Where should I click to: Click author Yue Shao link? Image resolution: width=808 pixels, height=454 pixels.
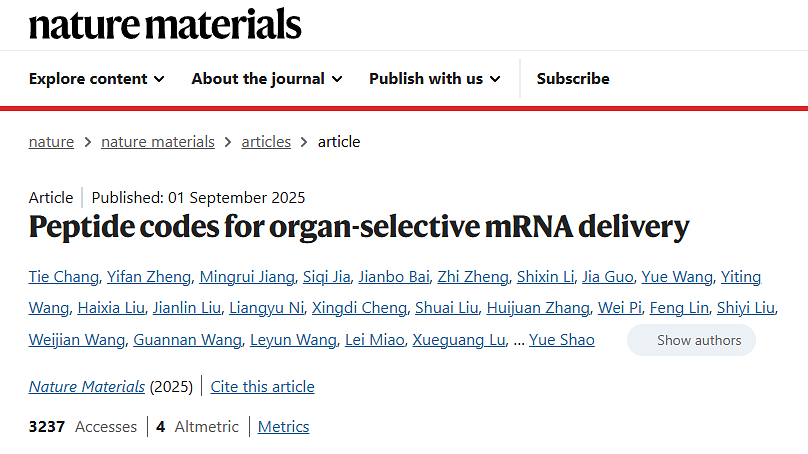[x=562, y=340]
